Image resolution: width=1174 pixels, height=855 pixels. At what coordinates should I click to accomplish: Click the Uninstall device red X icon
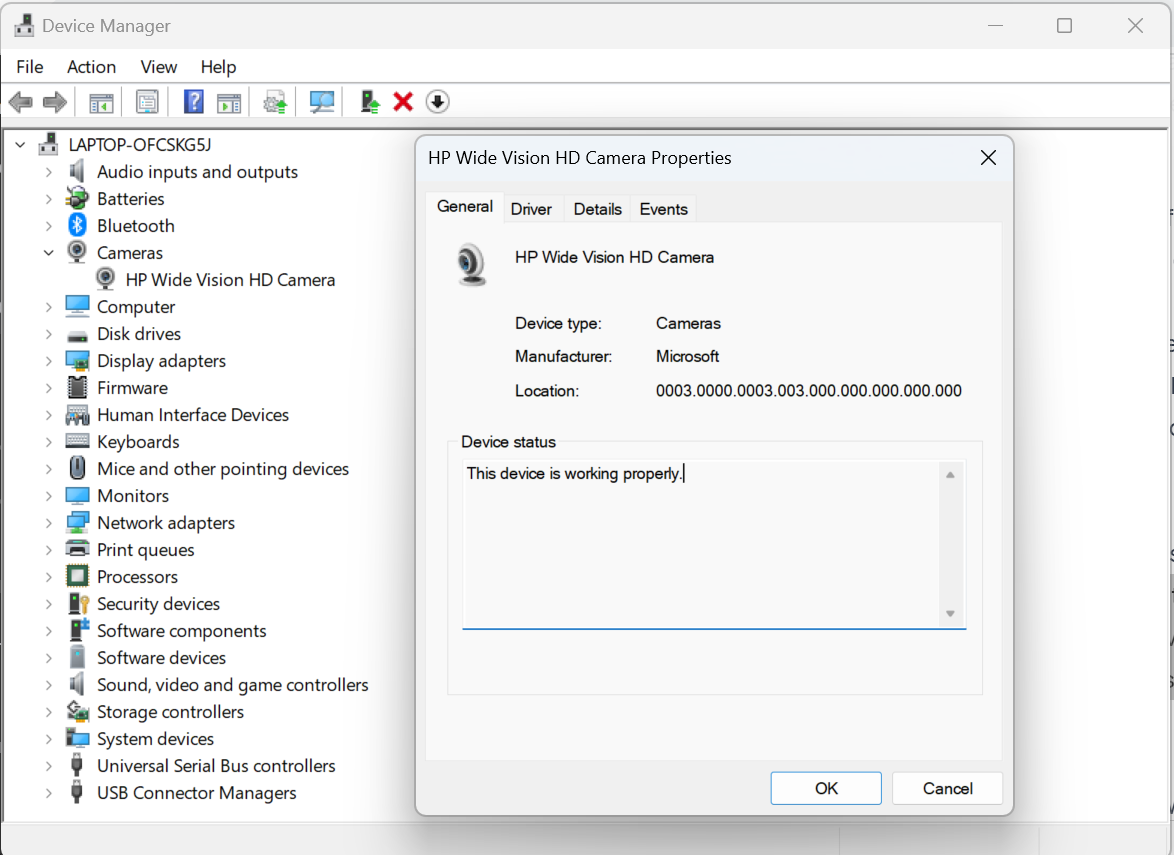tap(403, 101)
